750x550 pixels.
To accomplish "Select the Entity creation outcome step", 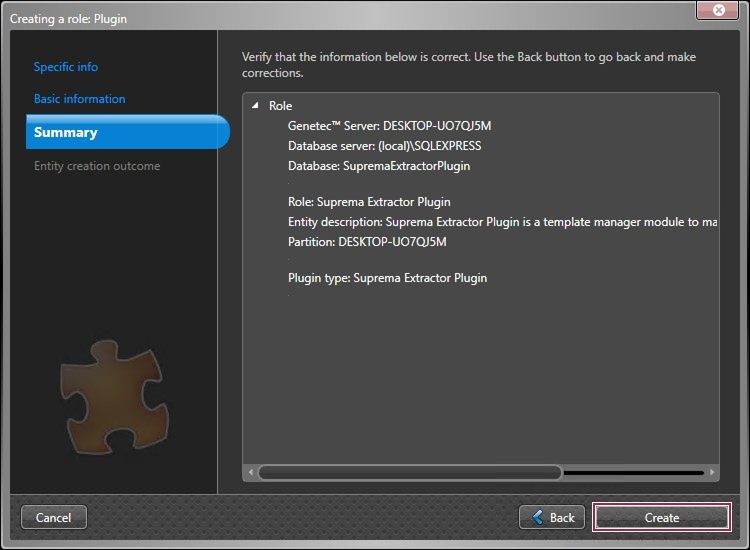I will pos(97,166).
